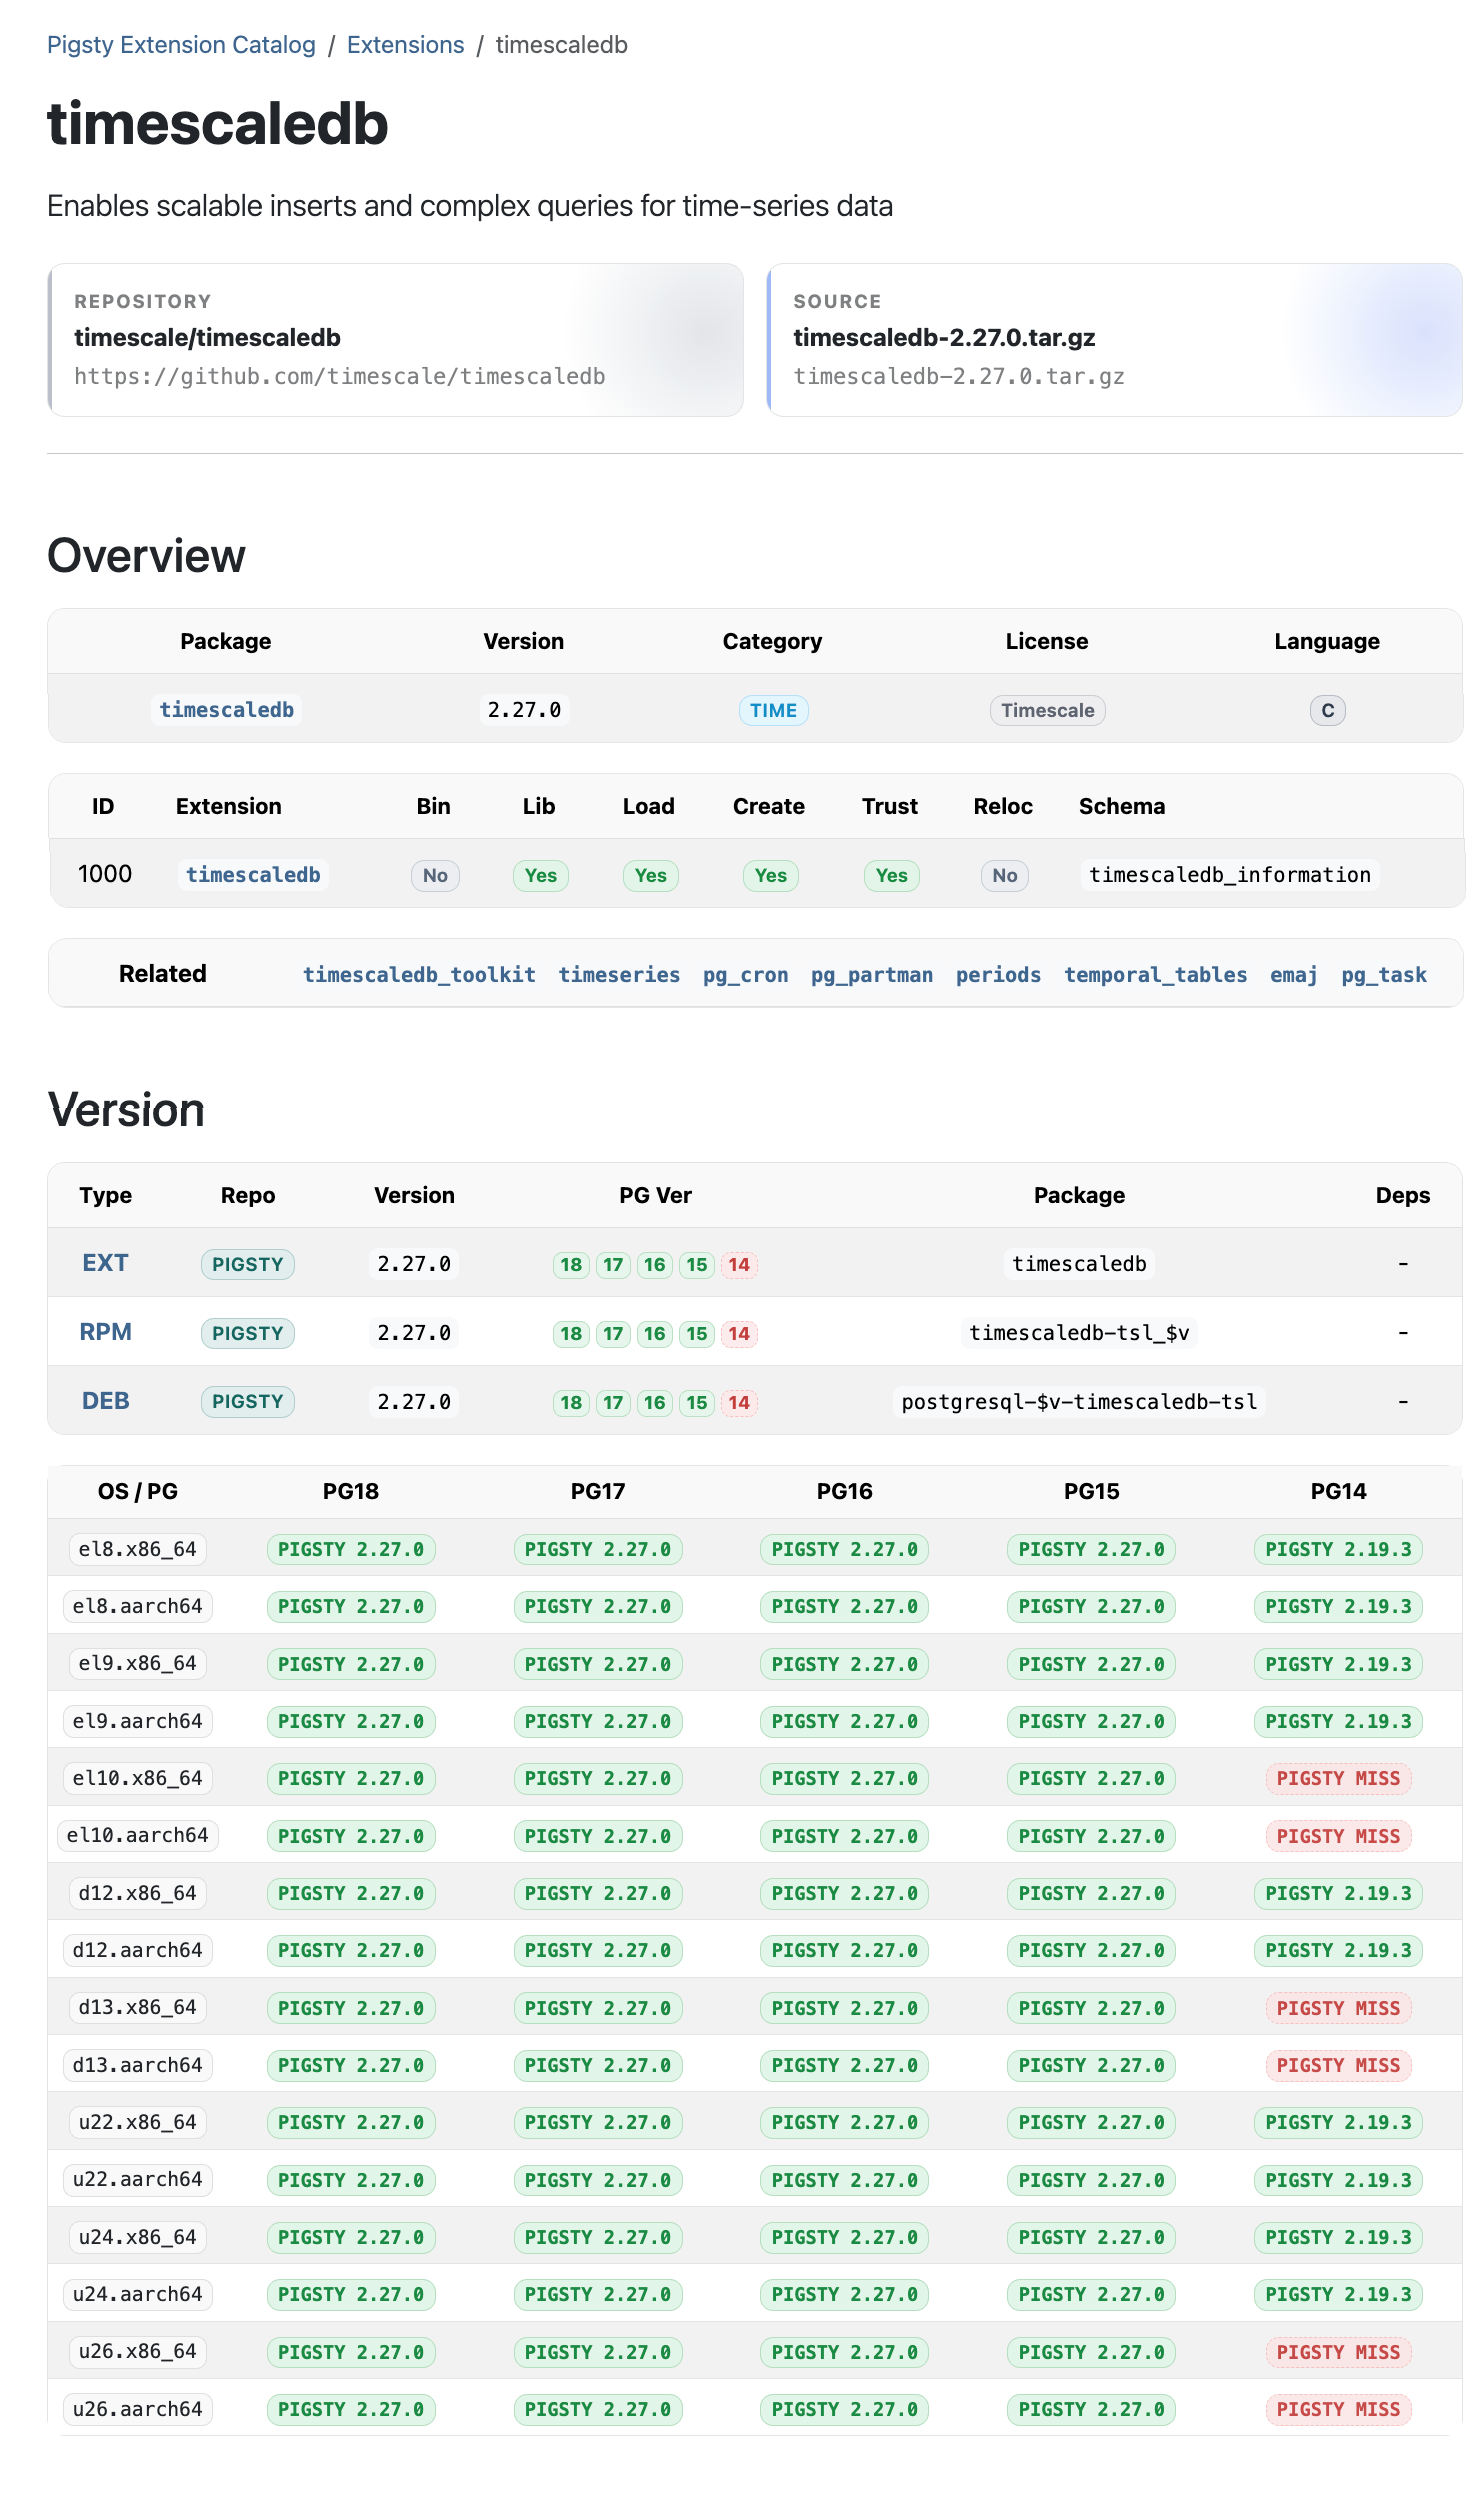Click PG18 badge for el8.x86_64
Image resolution: width=1476 pixels, height=2500 pixels.
click(351, 1550)
